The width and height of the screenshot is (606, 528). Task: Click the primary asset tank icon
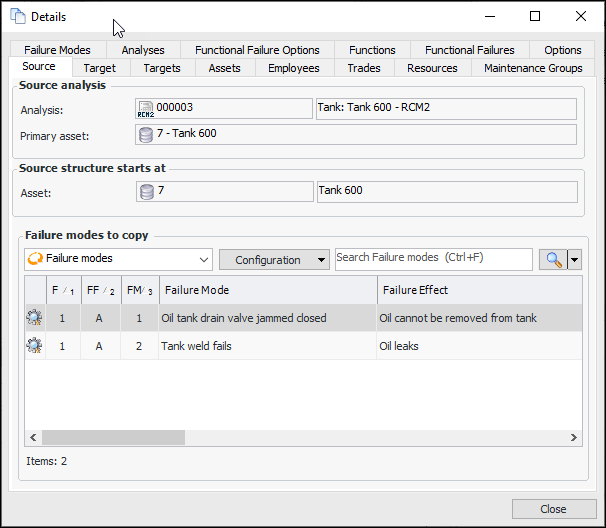click(146, 134)
